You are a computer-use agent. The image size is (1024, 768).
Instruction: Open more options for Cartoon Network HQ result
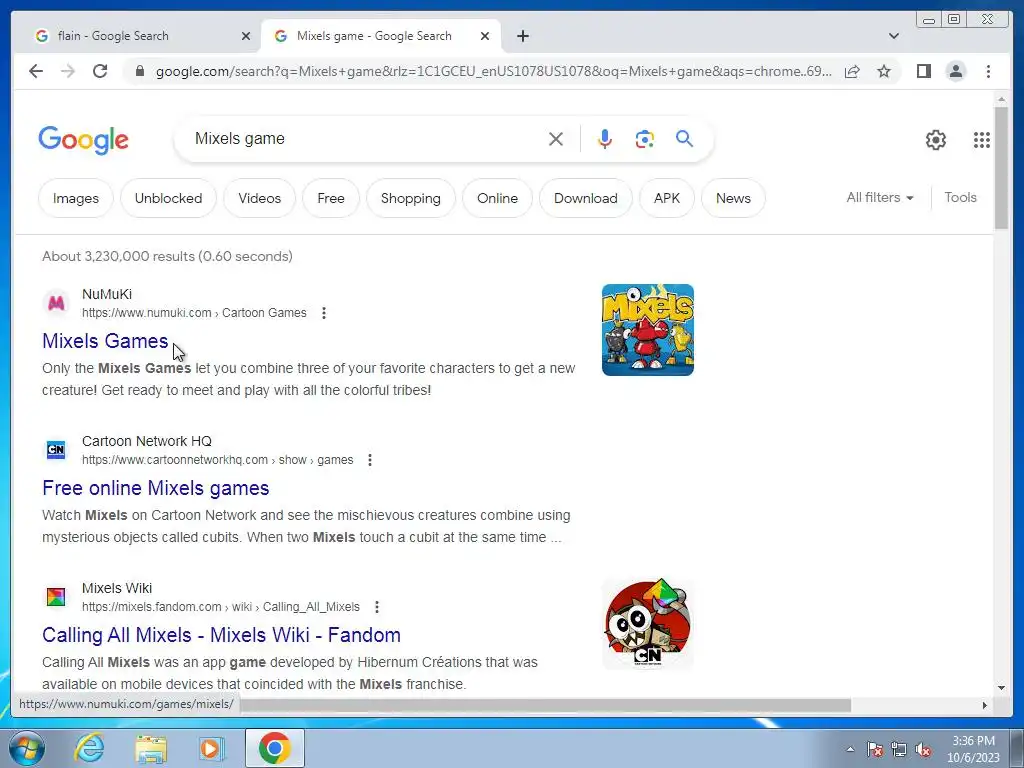(x=370, y=460)
